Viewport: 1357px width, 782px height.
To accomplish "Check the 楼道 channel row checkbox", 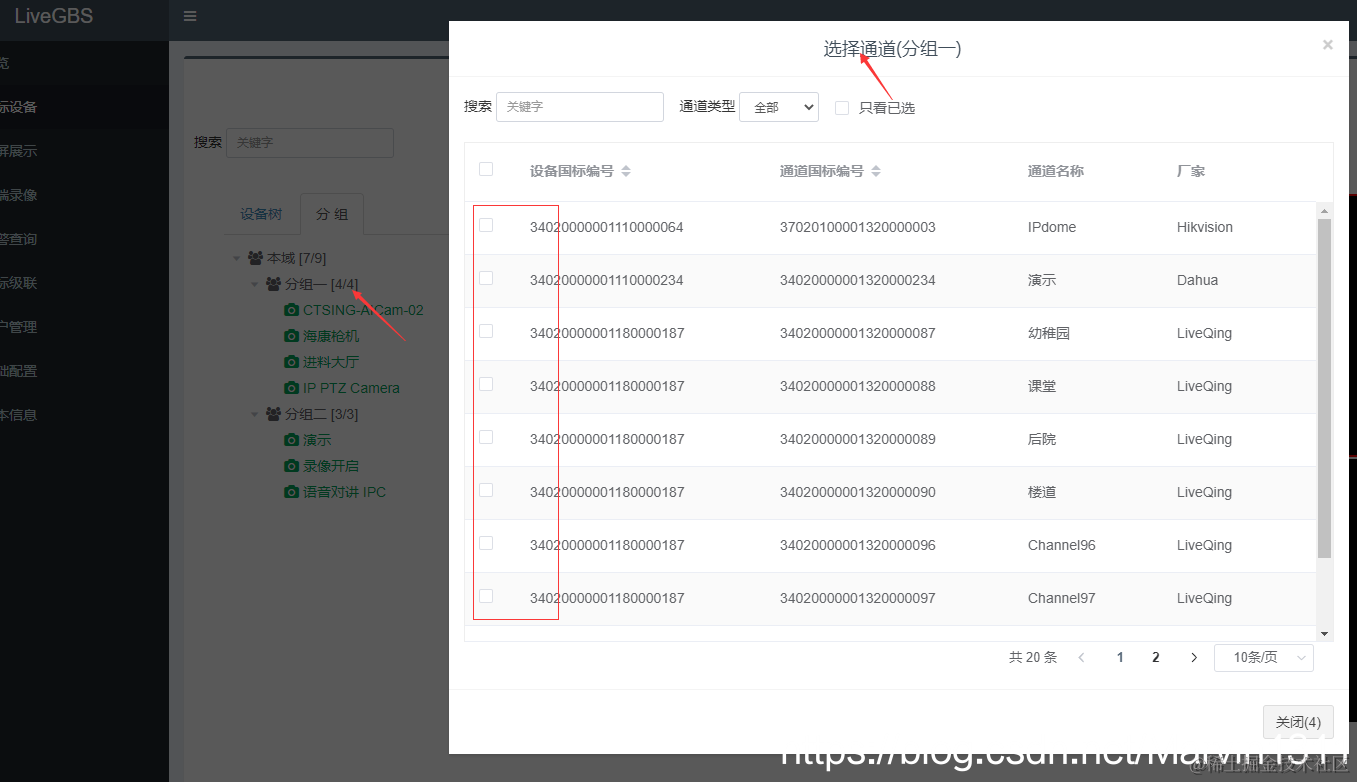I will tap(486, 490).
